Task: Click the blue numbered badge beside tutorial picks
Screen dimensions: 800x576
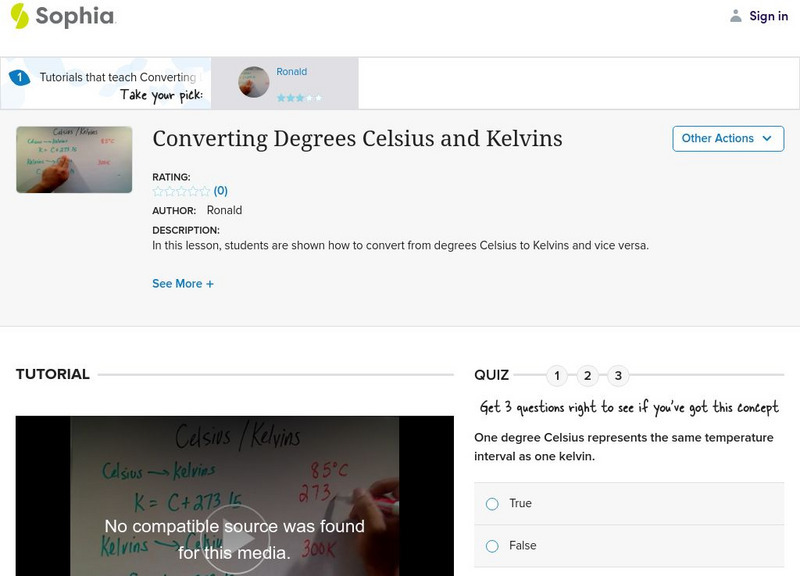Action: click(x=21, y=76)
